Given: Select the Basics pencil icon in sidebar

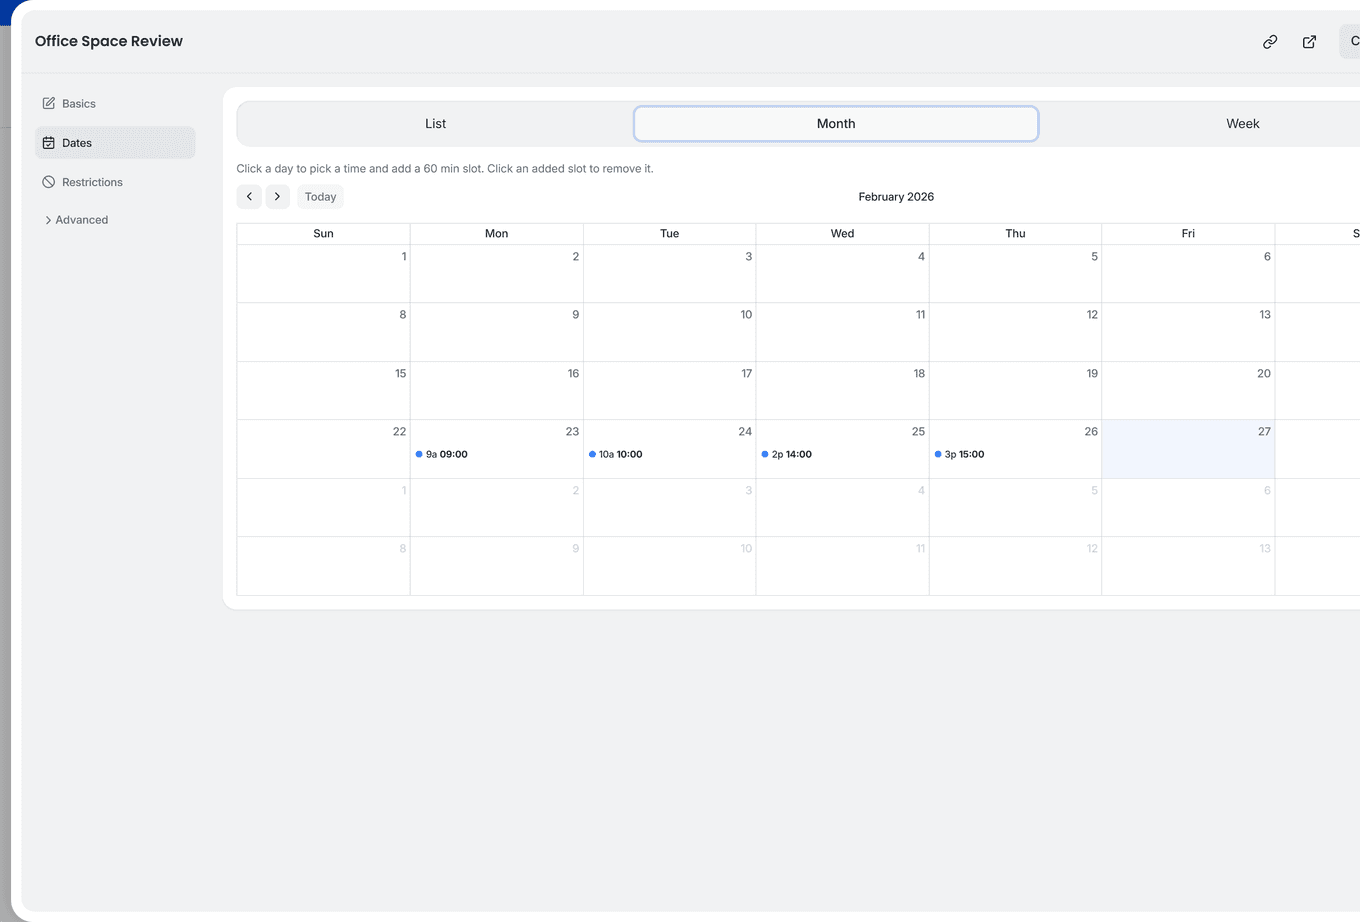Looking at the screenshot, I should [x=48, y=103].
